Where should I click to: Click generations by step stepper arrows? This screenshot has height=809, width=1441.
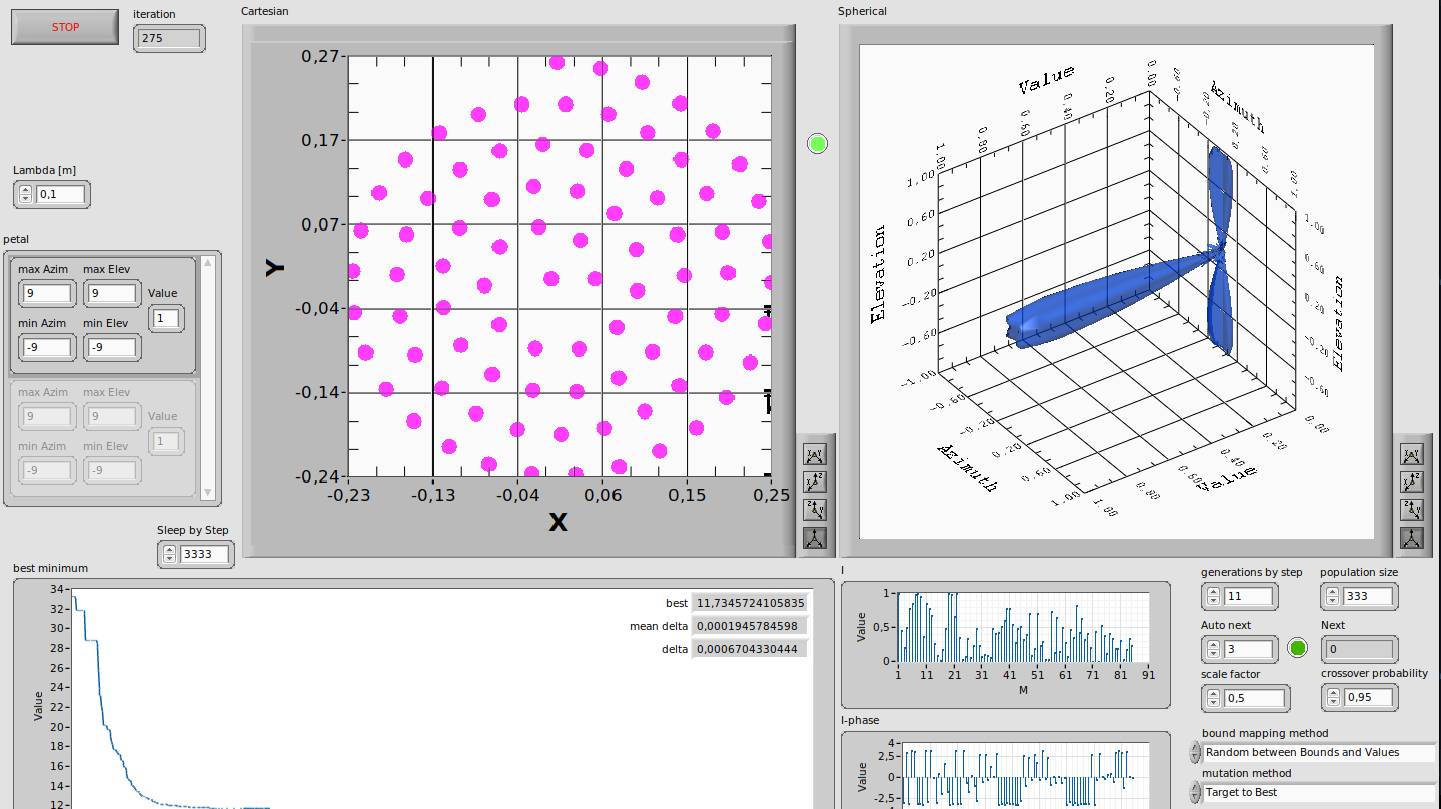tap(1213, 596)
